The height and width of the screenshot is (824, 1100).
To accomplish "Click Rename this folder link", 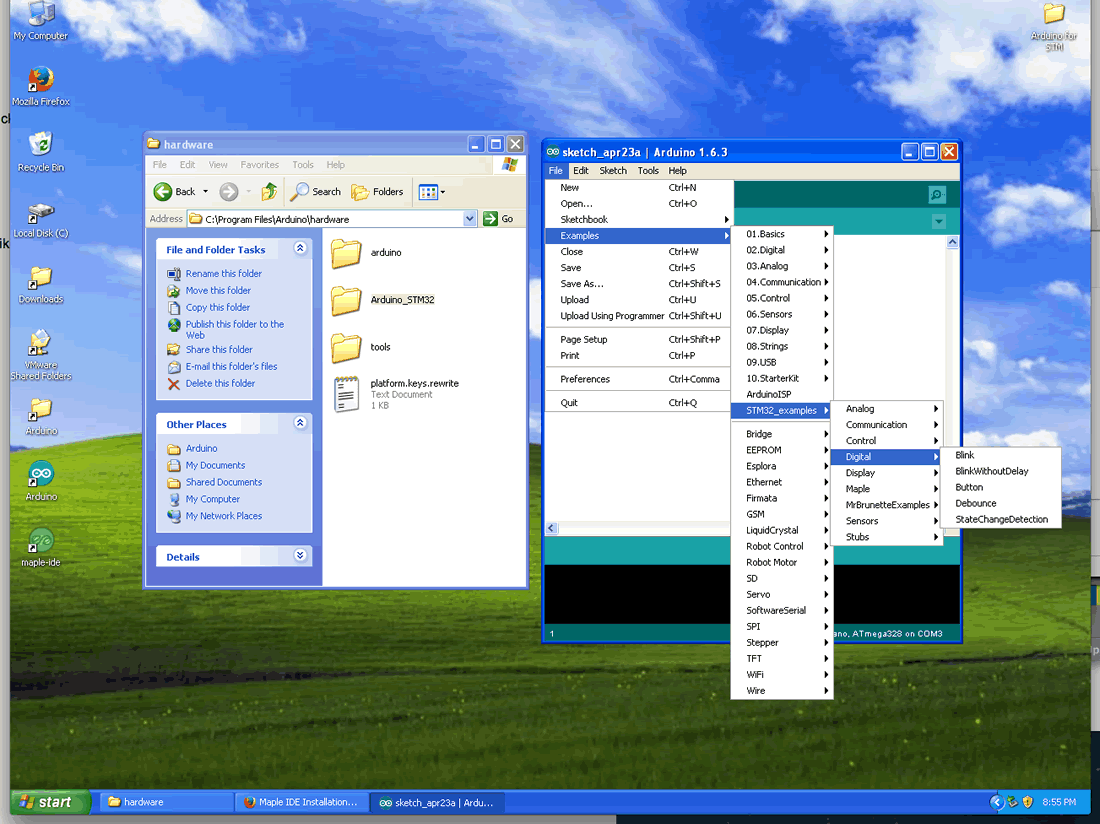I will coord(223,273).
